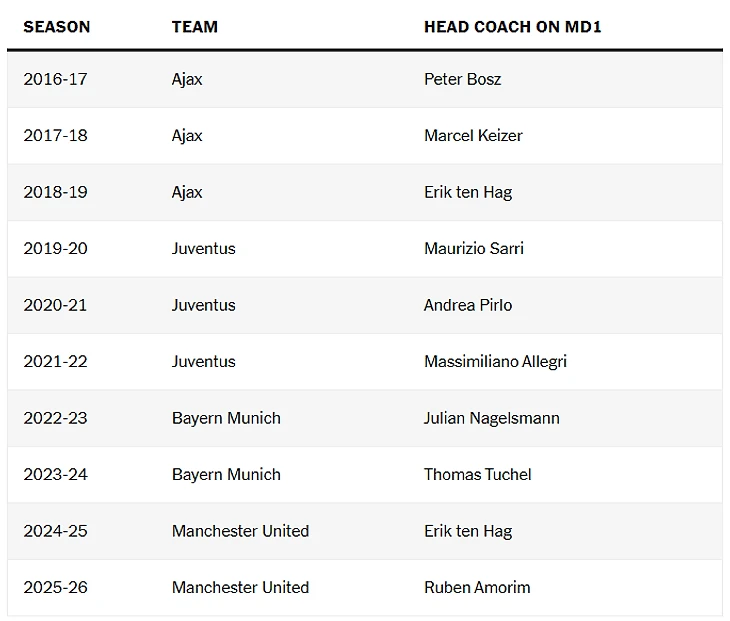Select Juventus in the 2019-20 row
The image size is (730, 621).
coord(203,248)
